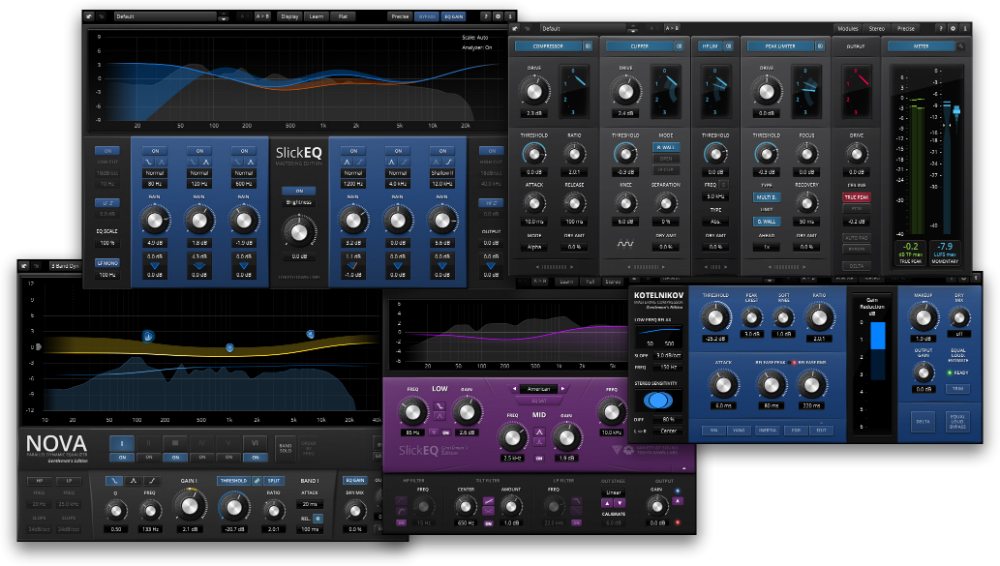Toggle the PEAK LIMITER module power switch
Image resolution: width=1000 pixels, height=566 pixels.
(x=820, y=47)
